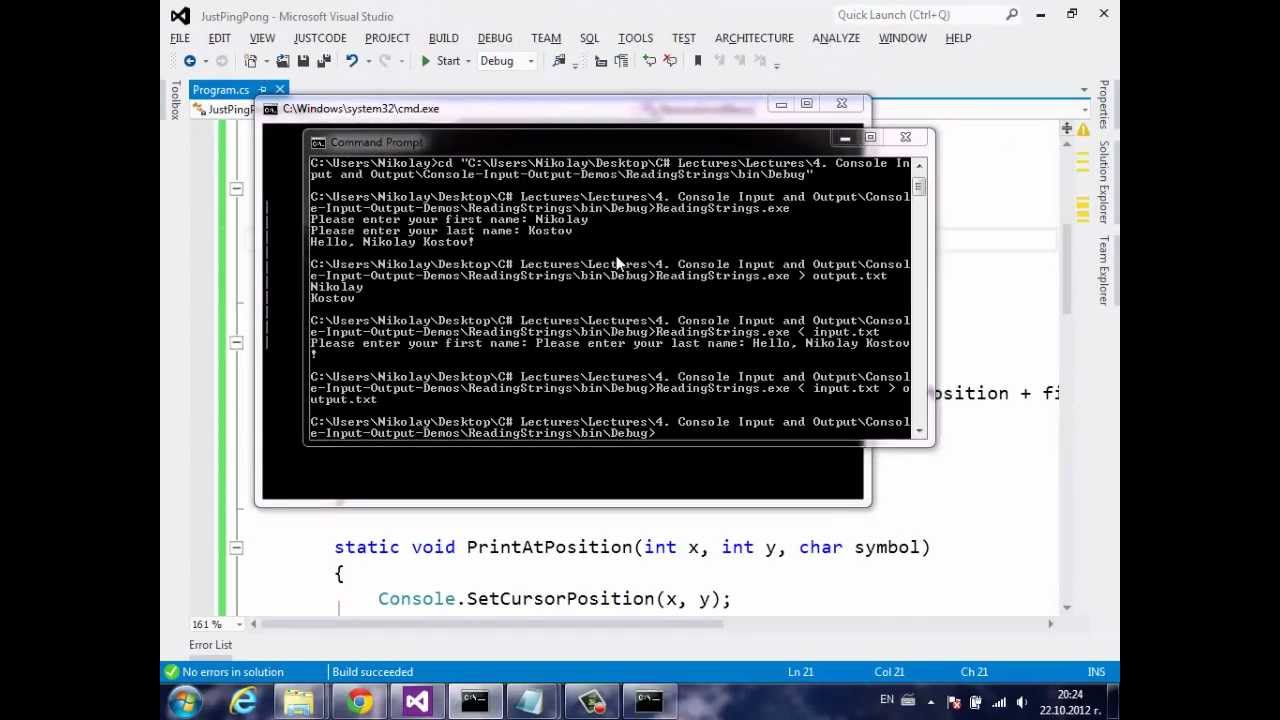This screenshot has width=1280, height=720.
Task: Click the green Start debugging arrow
Action: [426, 61]
